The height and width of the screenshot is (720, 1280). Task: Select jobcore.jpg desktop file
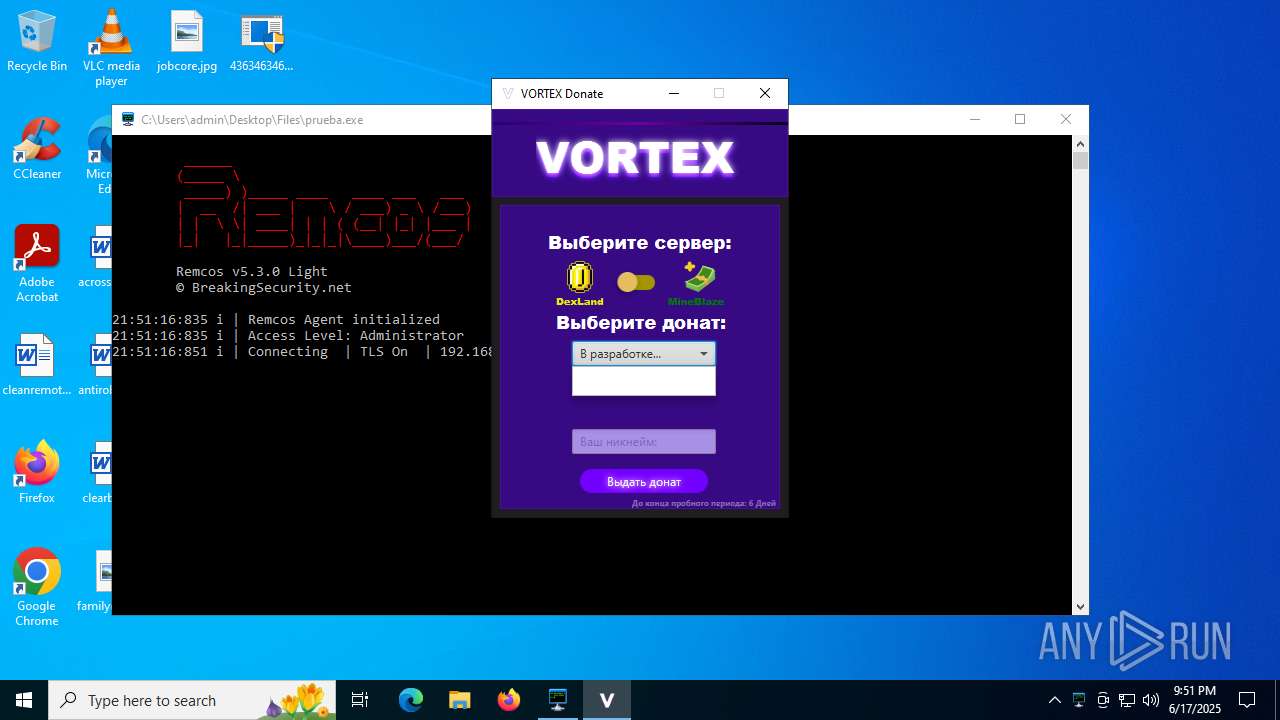tap(187, 41)
